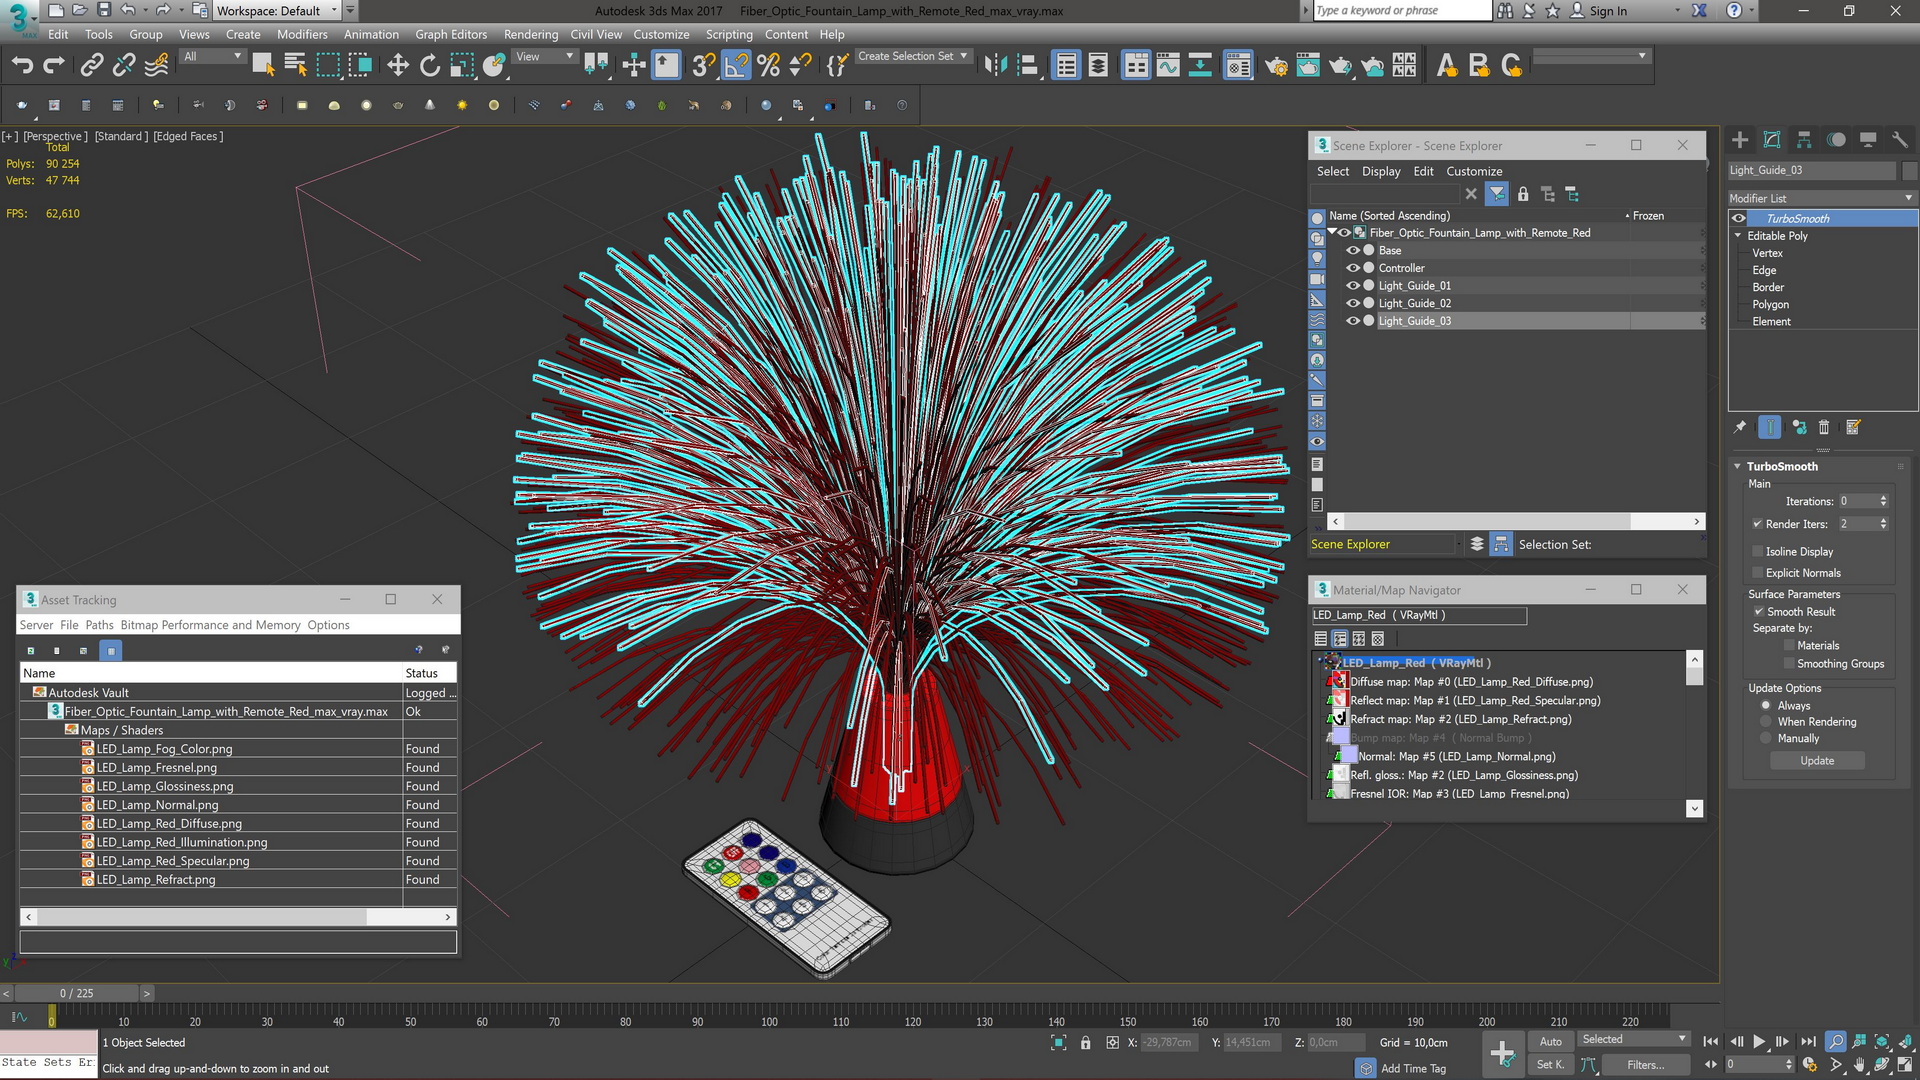1920x1080 pixels.
Task: Click the Zoom Extents navigation icon
Action: [x=1882, y=1042]
